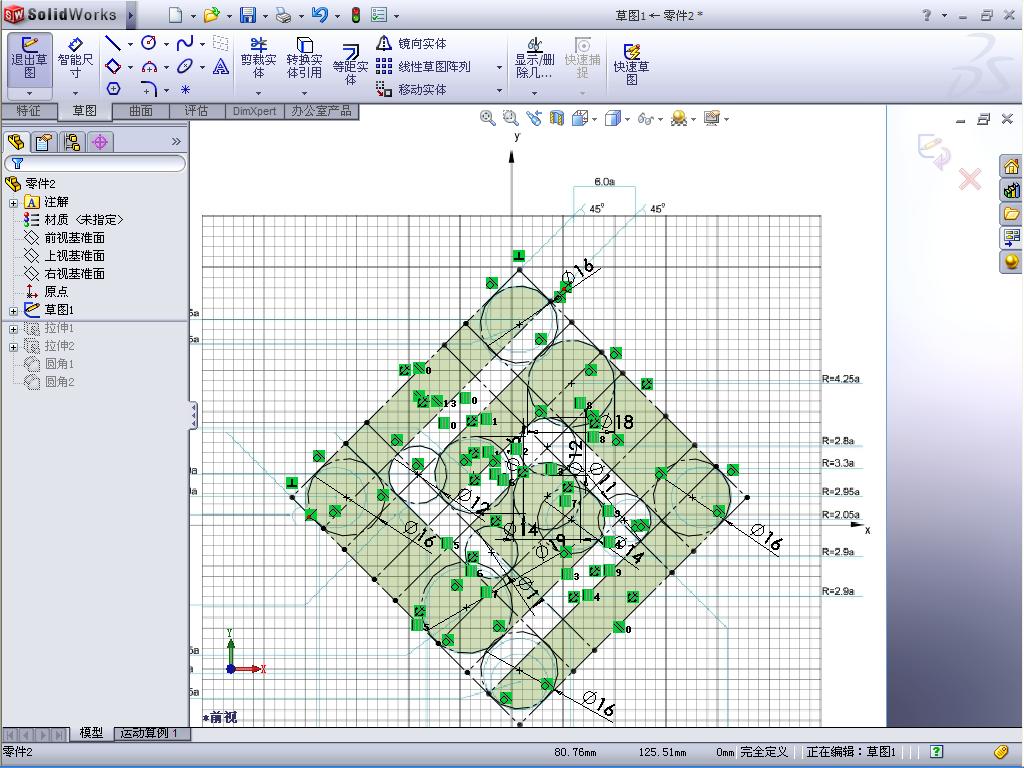This screenshot has height=768, width=1024.
Task: Select the Sketch Fillet tool
Action: pyautogui.click(x=149, y=88)
